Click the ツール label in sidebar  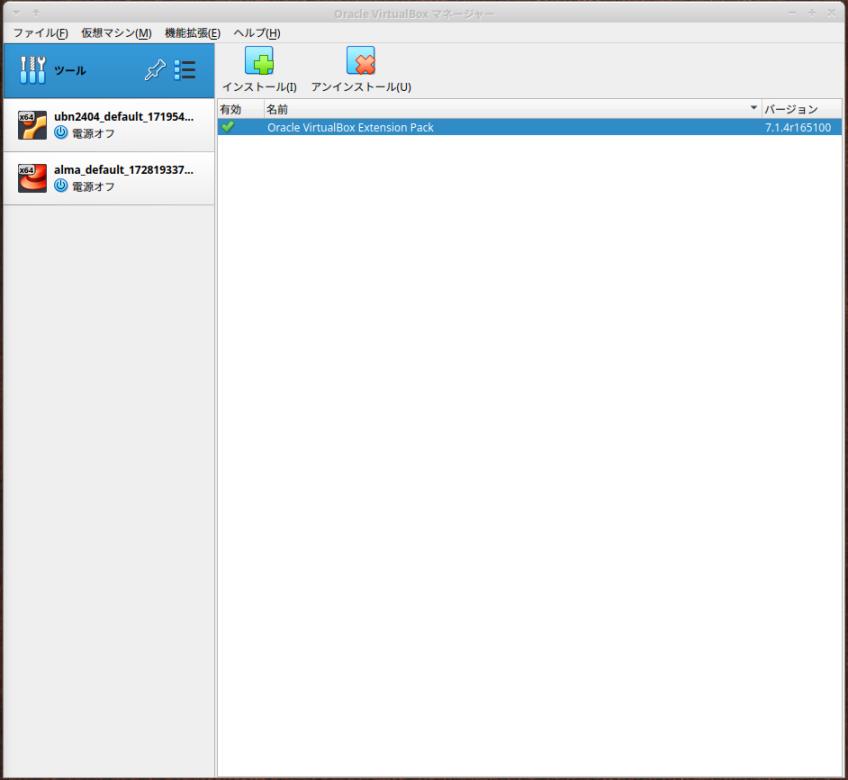[x=70, y=71]
